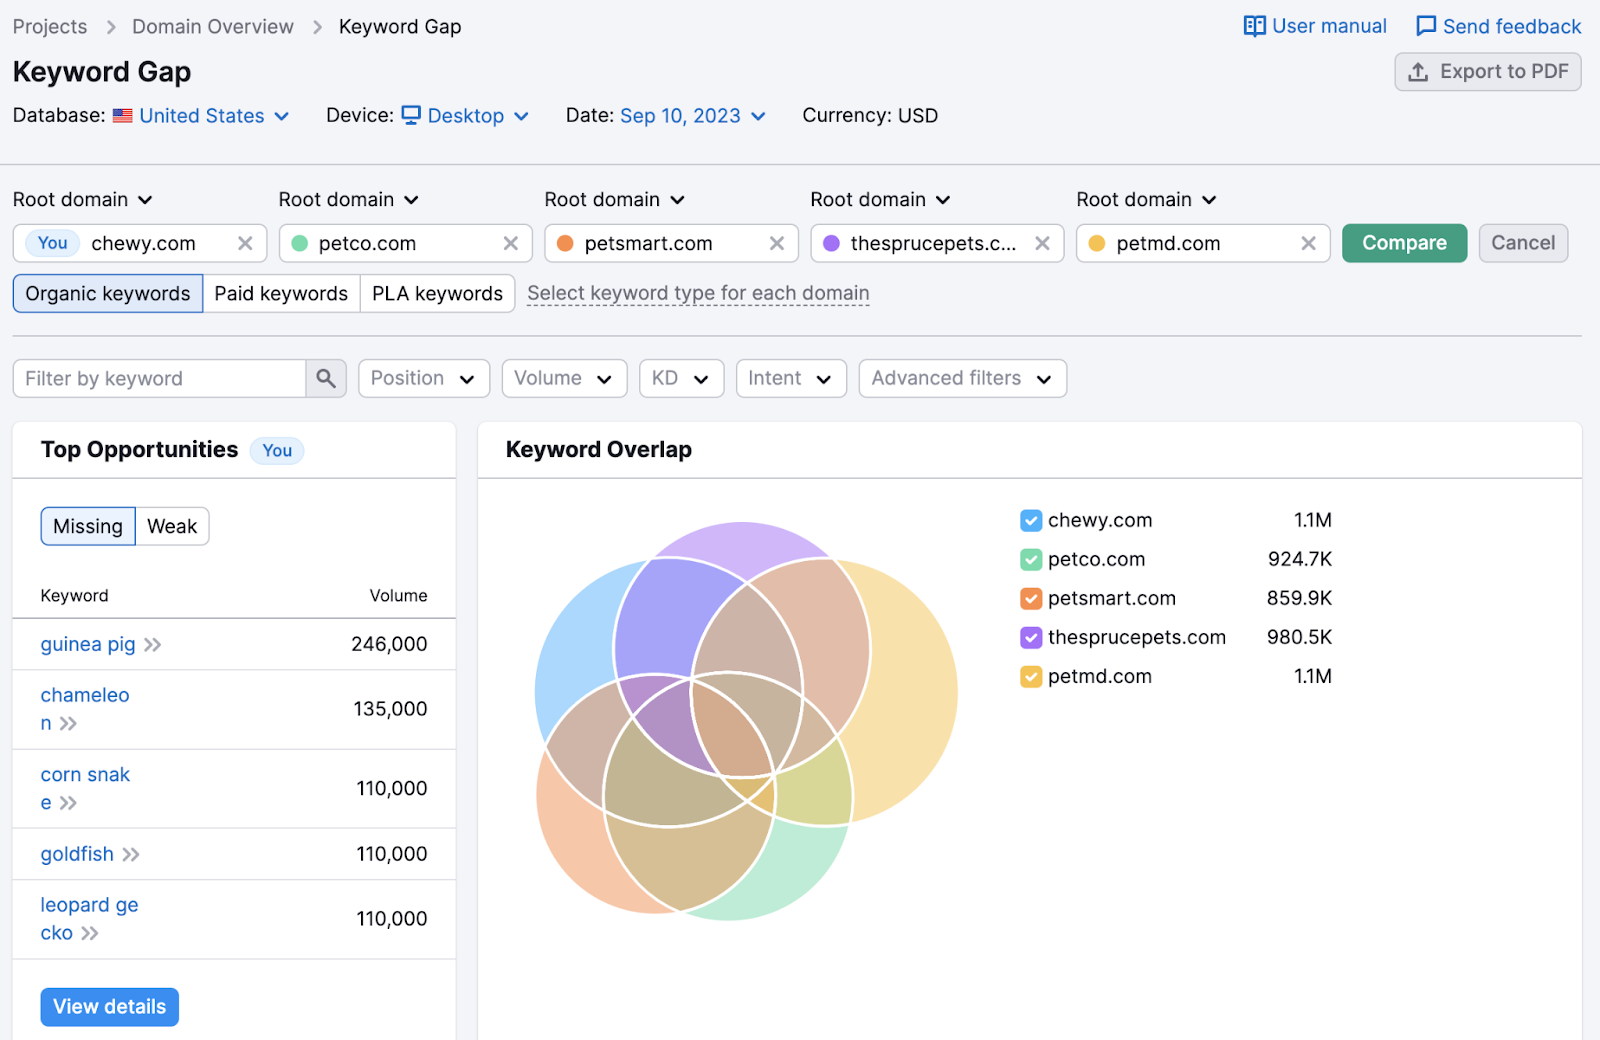Click arrows icon next to goldfish
The width and height of the screenshot is (1600, 1040).
(x=131, y=855)
